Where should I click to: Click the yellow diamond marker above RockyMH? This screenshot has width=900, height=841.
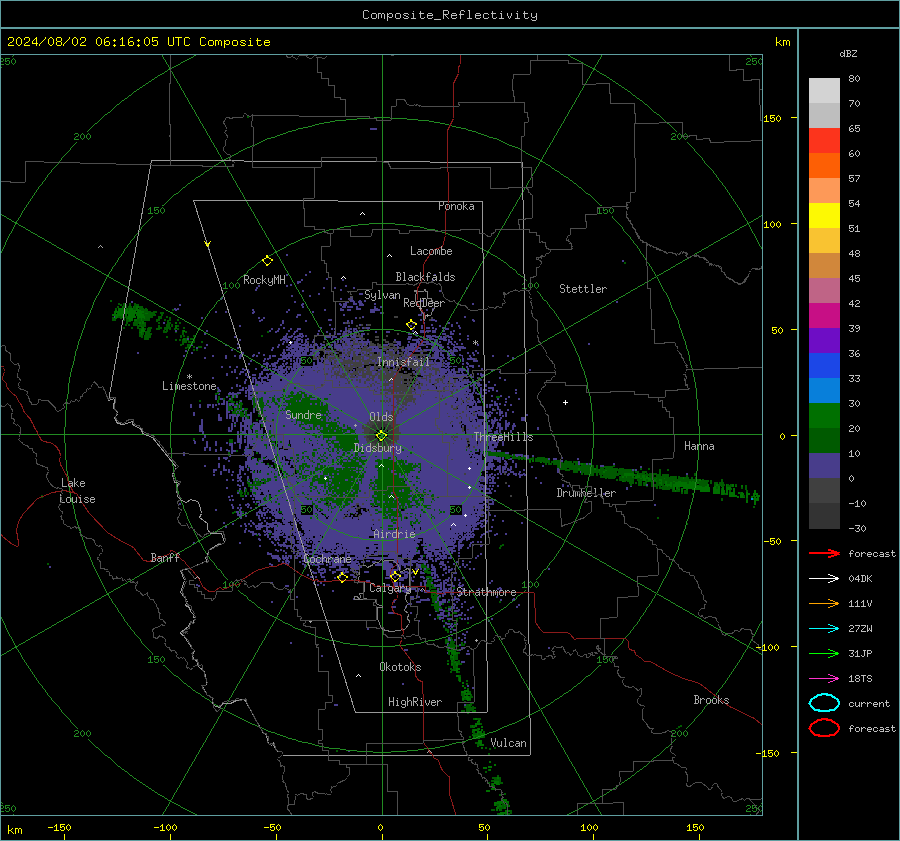click(x=267, y=261)
